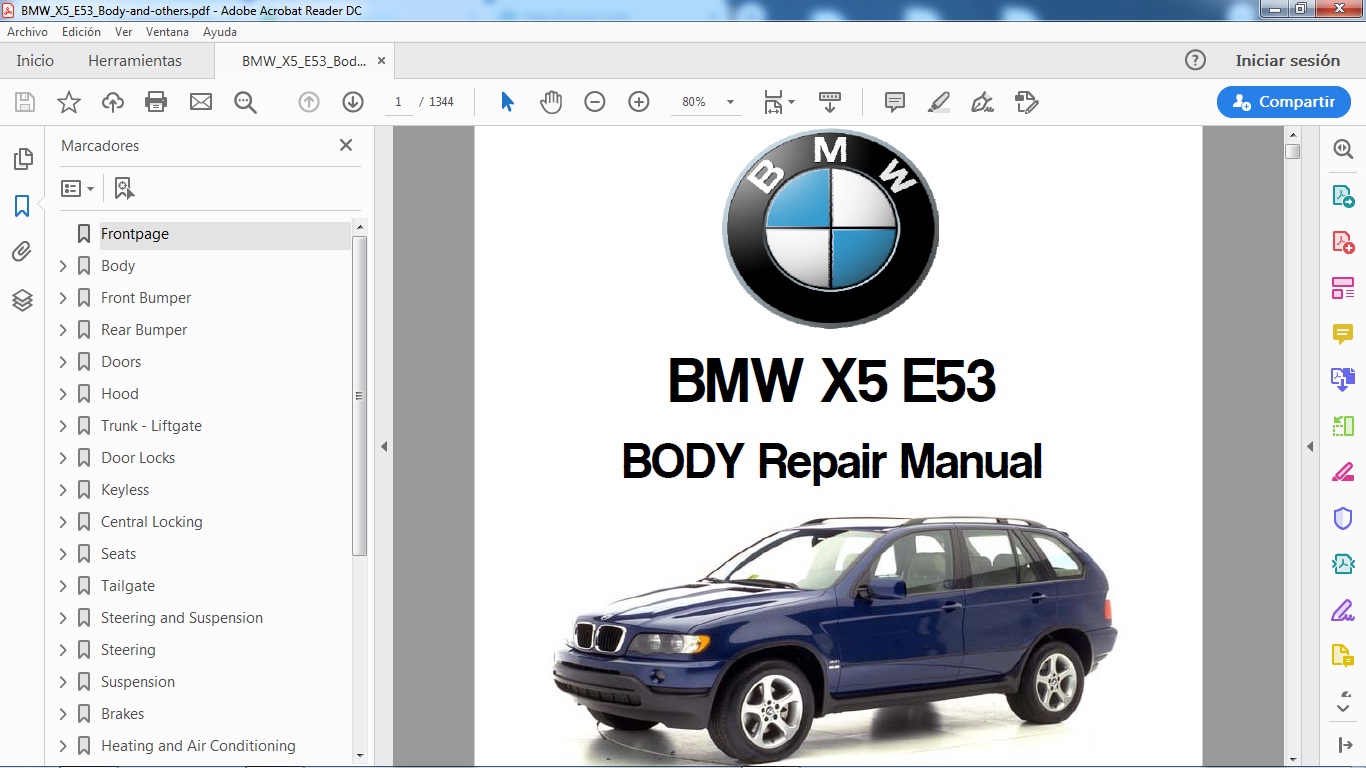
Task: Zoom in with the plus icon
Action: click(x=639, y=102)
